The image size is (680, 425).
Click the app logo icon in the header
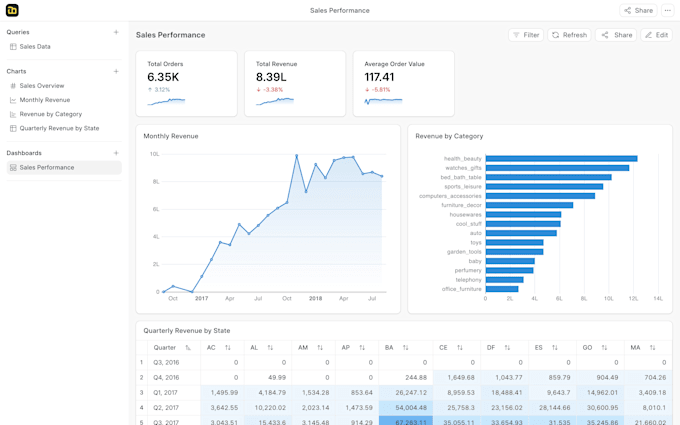click(12, 10)
